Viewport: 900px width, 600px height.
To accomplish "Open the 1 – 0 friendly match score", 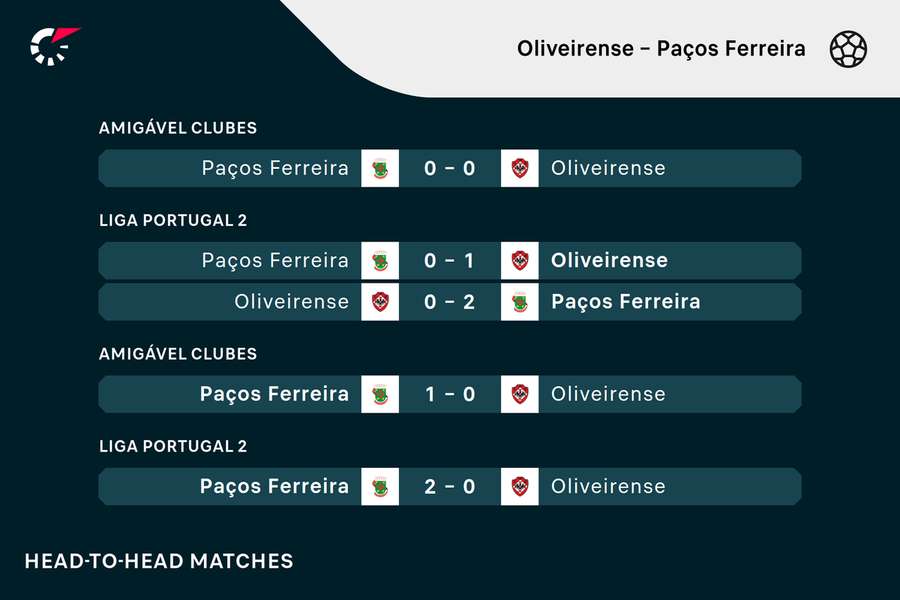I will [x=450, y=394].
